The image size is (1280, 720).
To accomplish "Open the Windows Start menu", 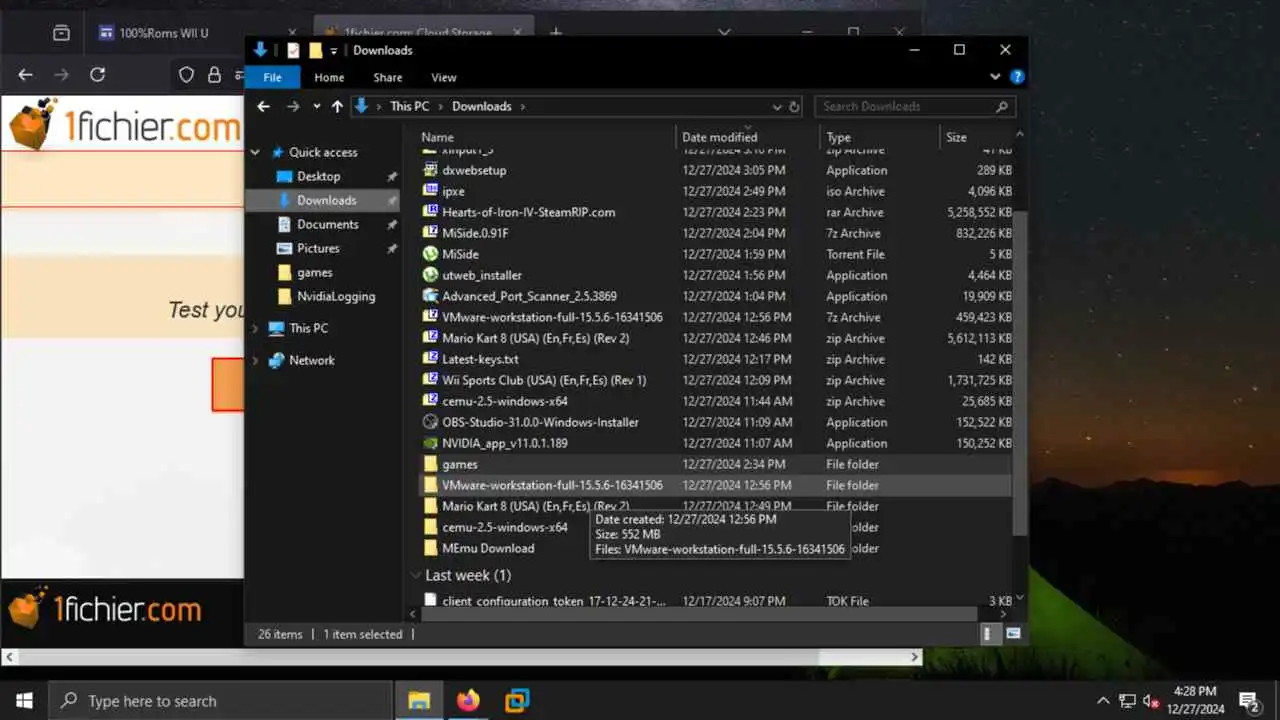I will tap(24, 701).
